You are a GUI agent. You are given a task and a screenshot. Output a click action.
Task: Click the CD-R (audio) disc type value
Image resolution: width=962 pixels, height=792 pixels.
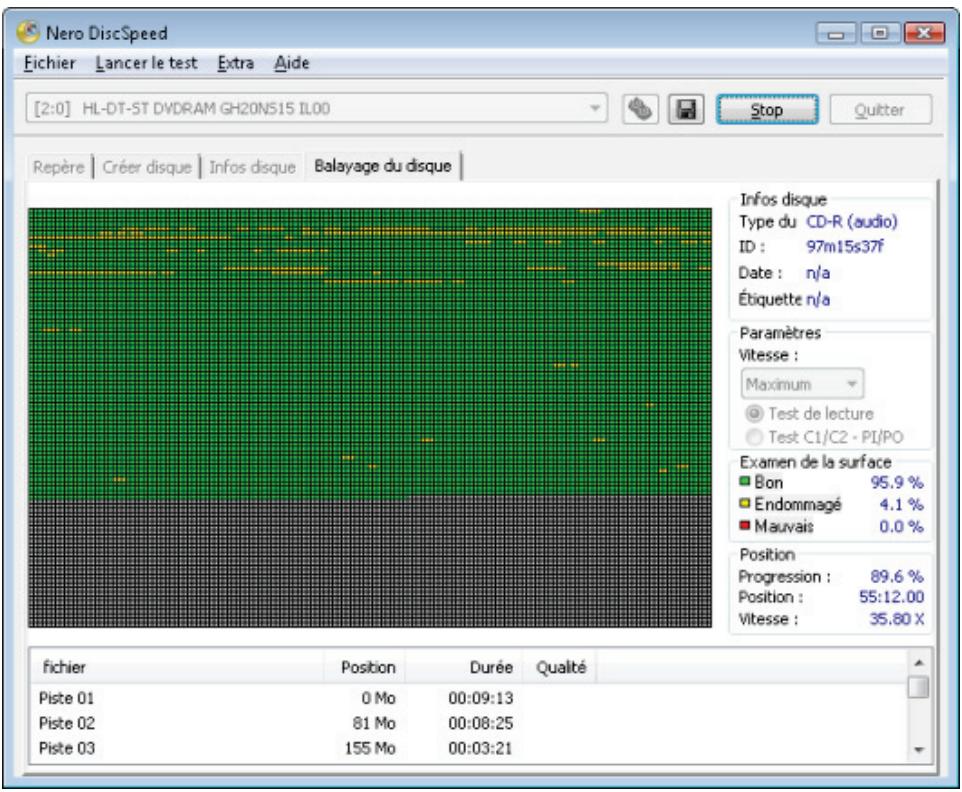click(852, 221)
